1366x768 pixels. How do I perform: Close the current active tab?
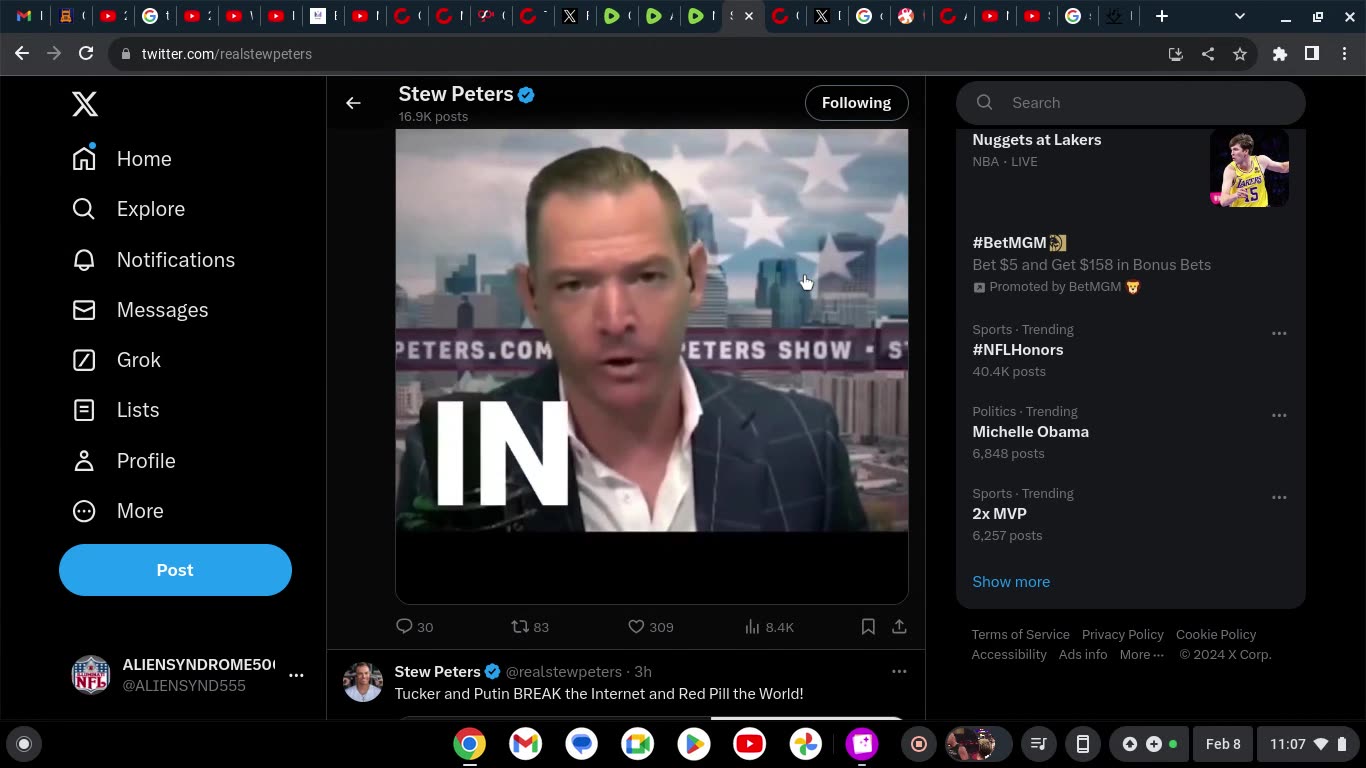coord(749,16)
